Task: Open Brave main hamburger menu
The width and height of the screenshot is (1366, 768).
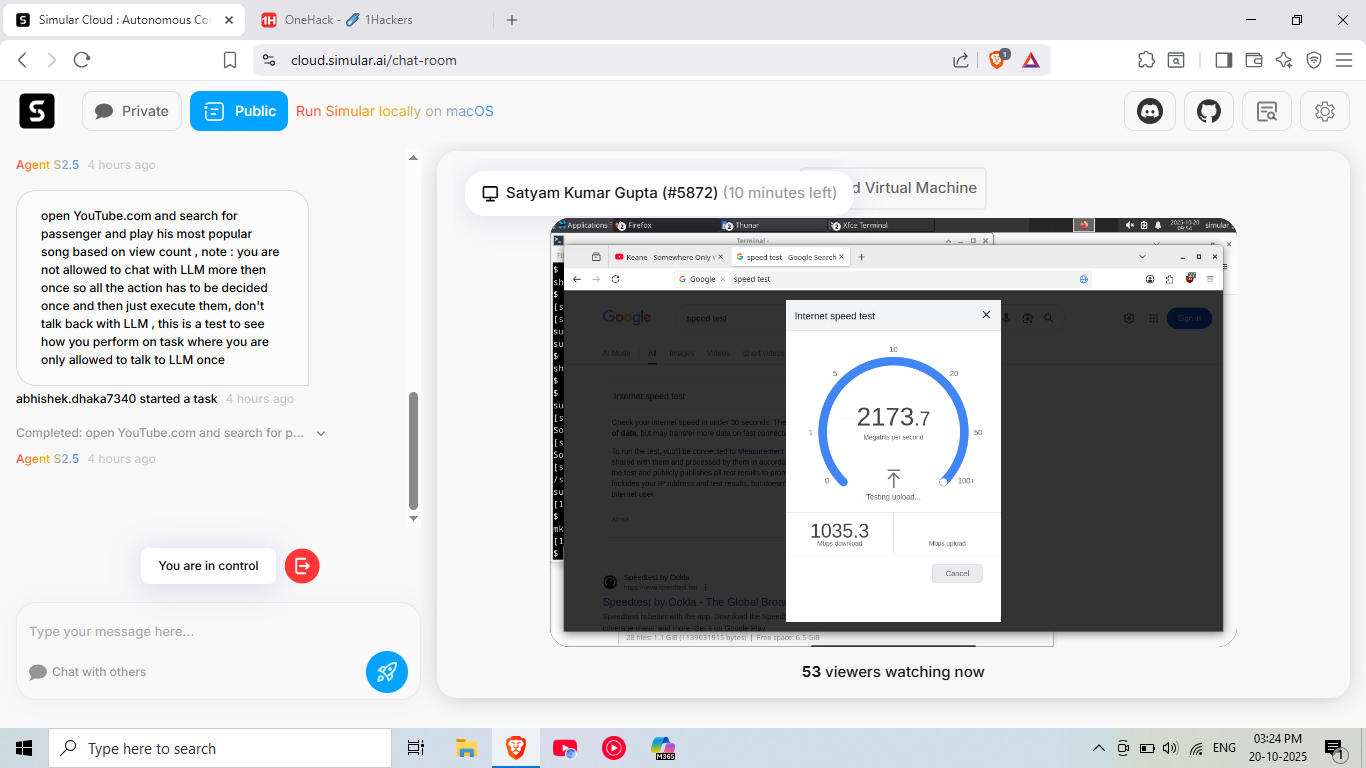Action: 1344,60
